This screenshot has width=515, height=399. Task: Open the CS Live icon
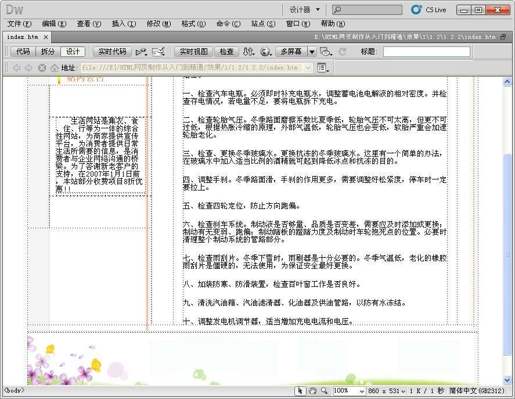click(x=416, y=10)
